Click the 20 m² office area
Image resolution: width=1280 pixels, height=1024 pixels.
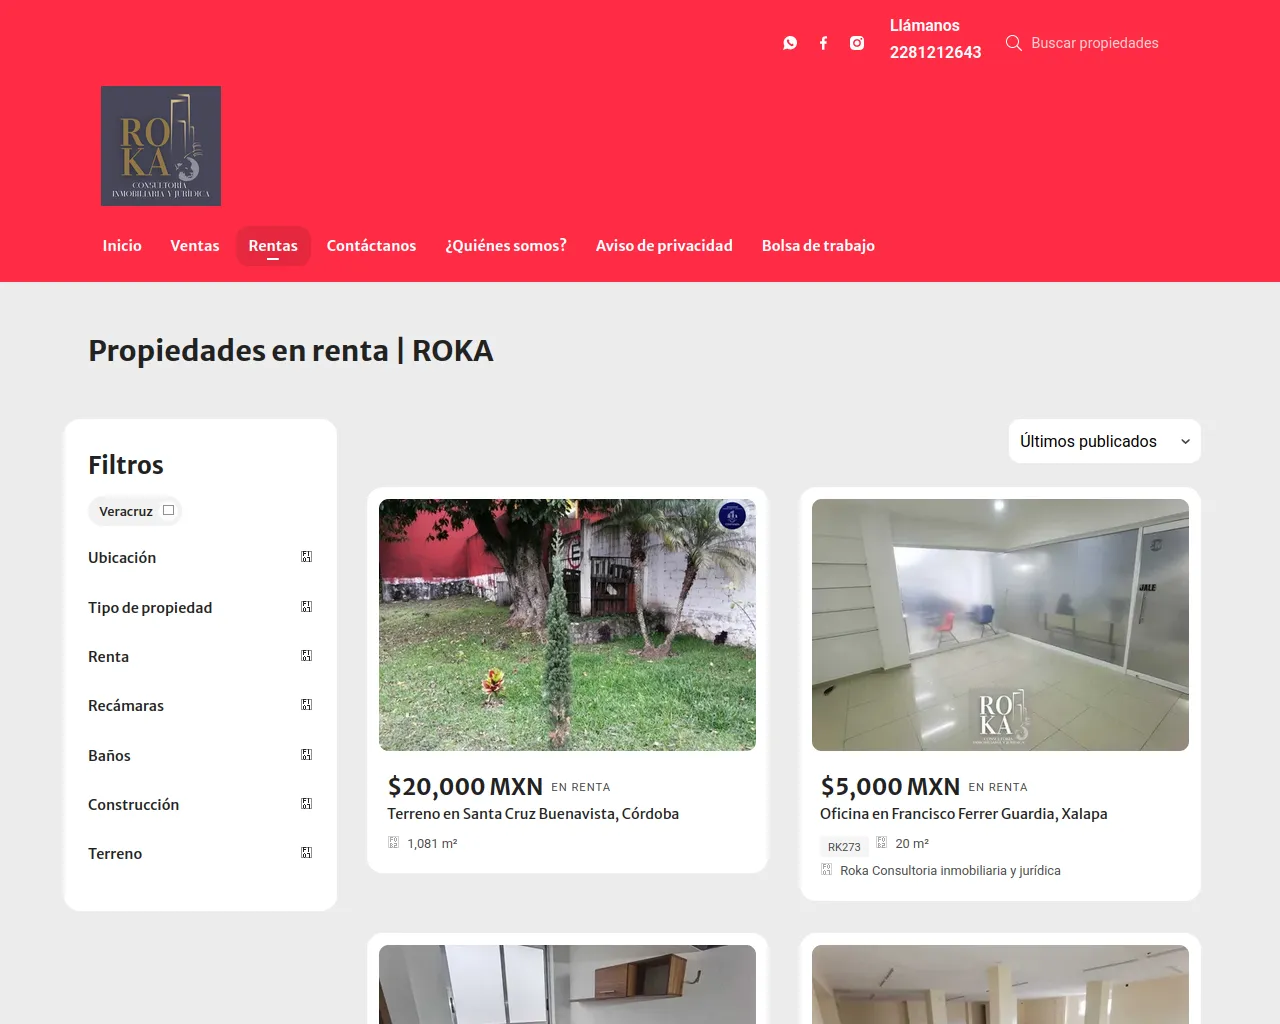coord(912,844)
